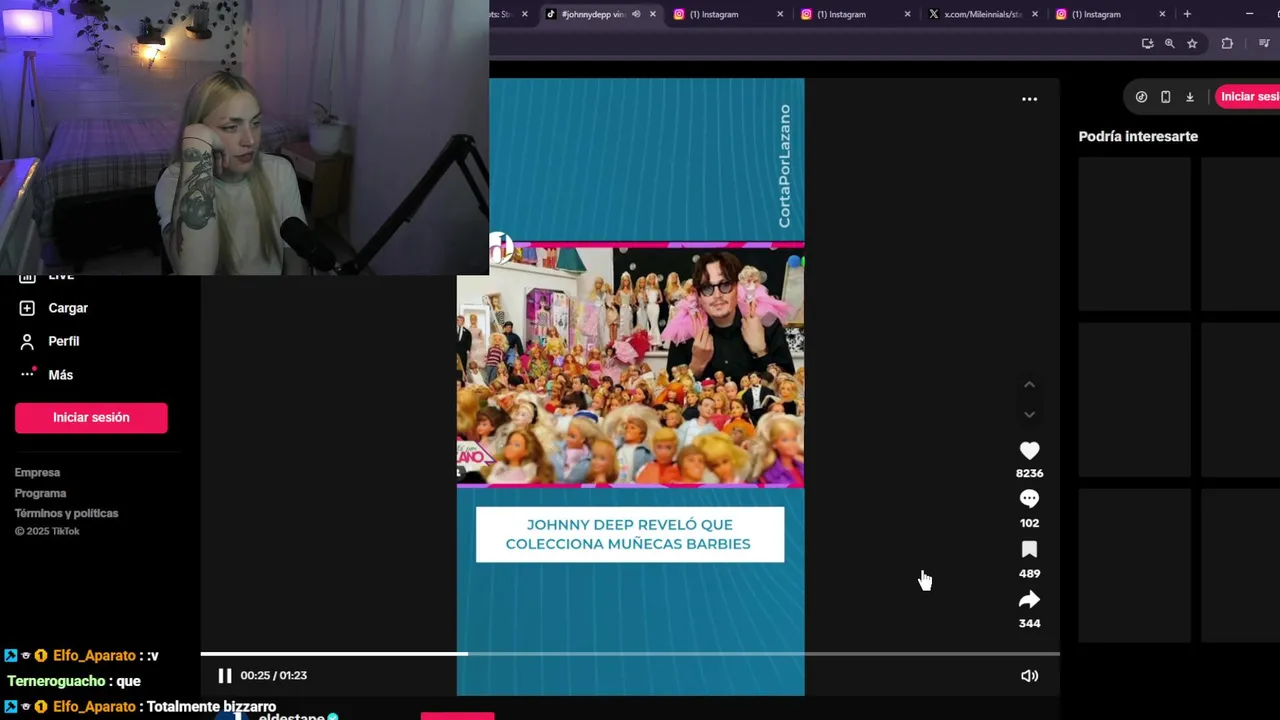Click the © 2025 TikTok footer text

(x=47, y=531)
